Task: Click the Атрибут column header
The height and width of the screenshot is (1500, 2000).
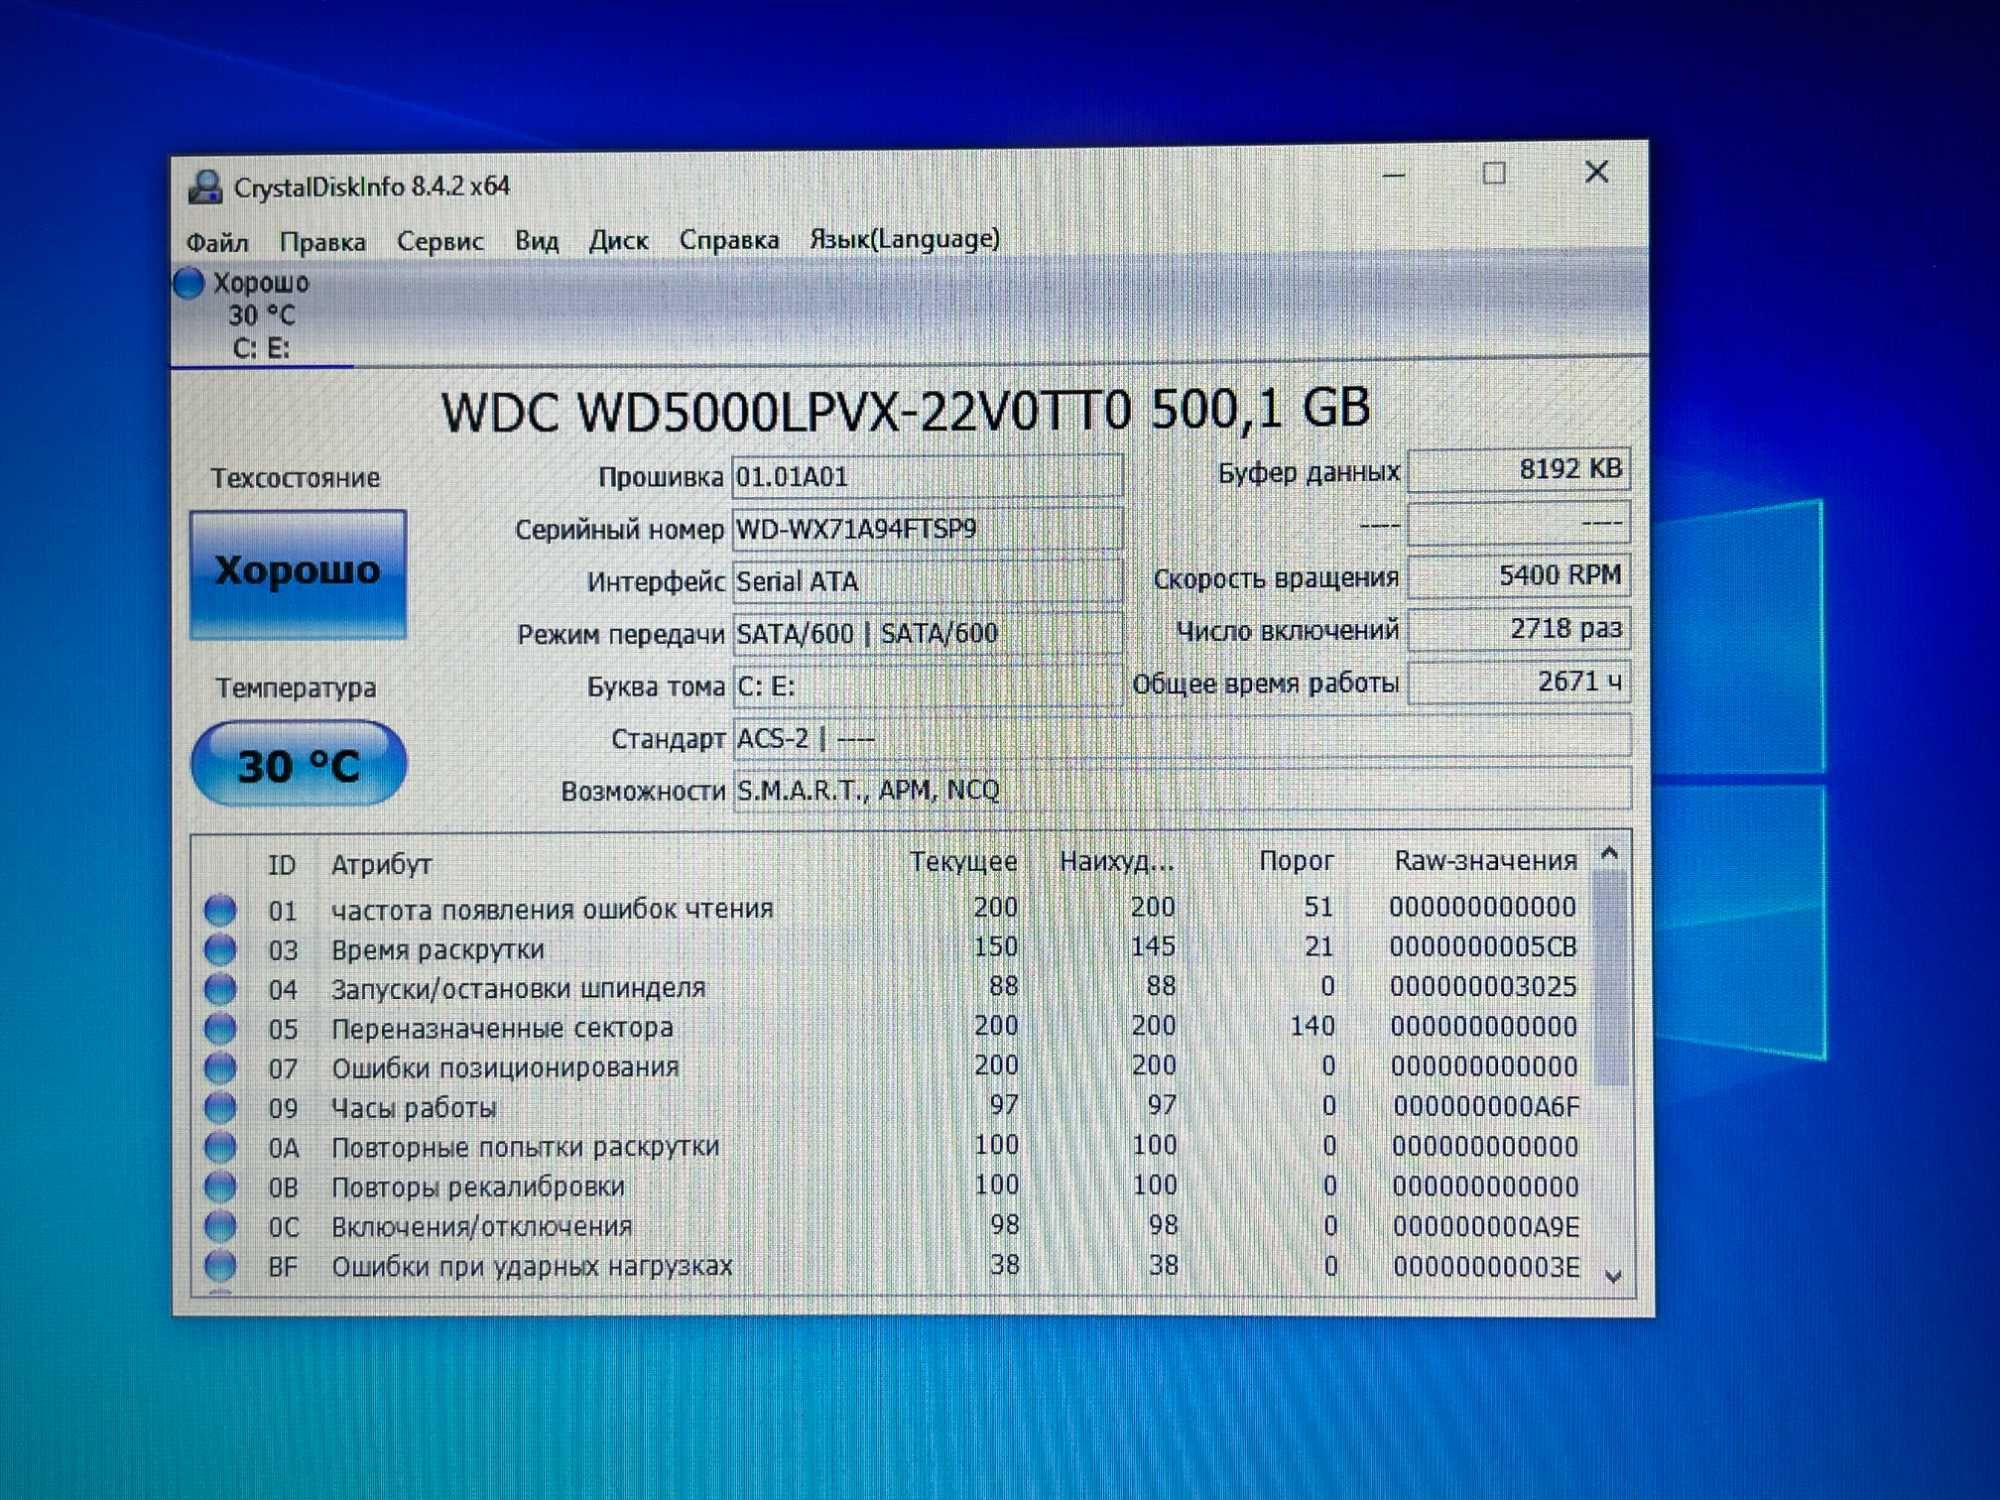Action: click(381, 865)
